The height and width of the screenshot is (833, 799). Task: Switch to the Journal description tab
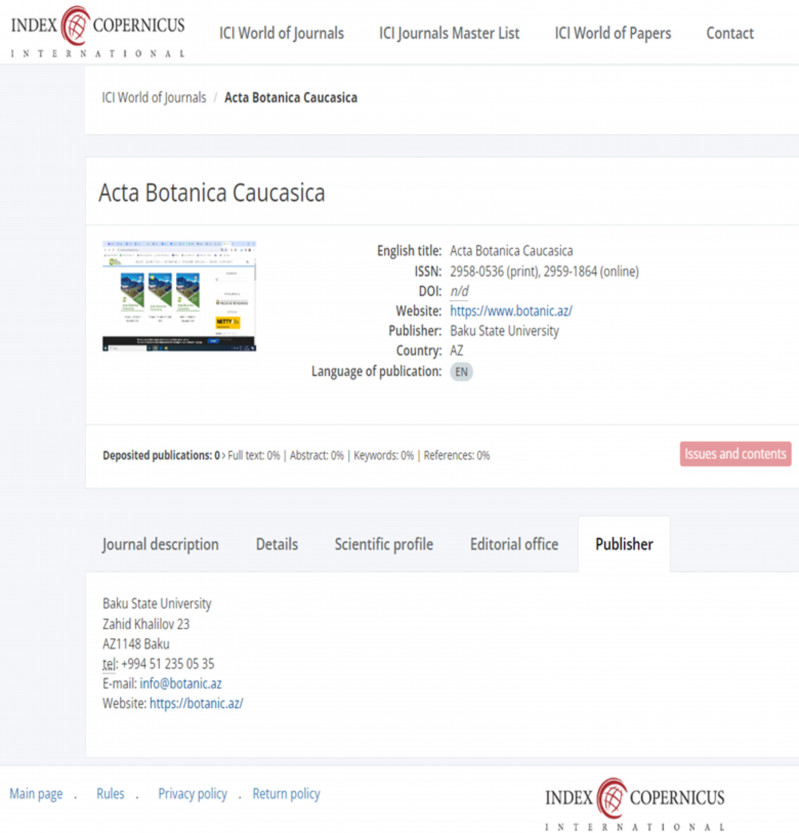click(x=160, y=544)
